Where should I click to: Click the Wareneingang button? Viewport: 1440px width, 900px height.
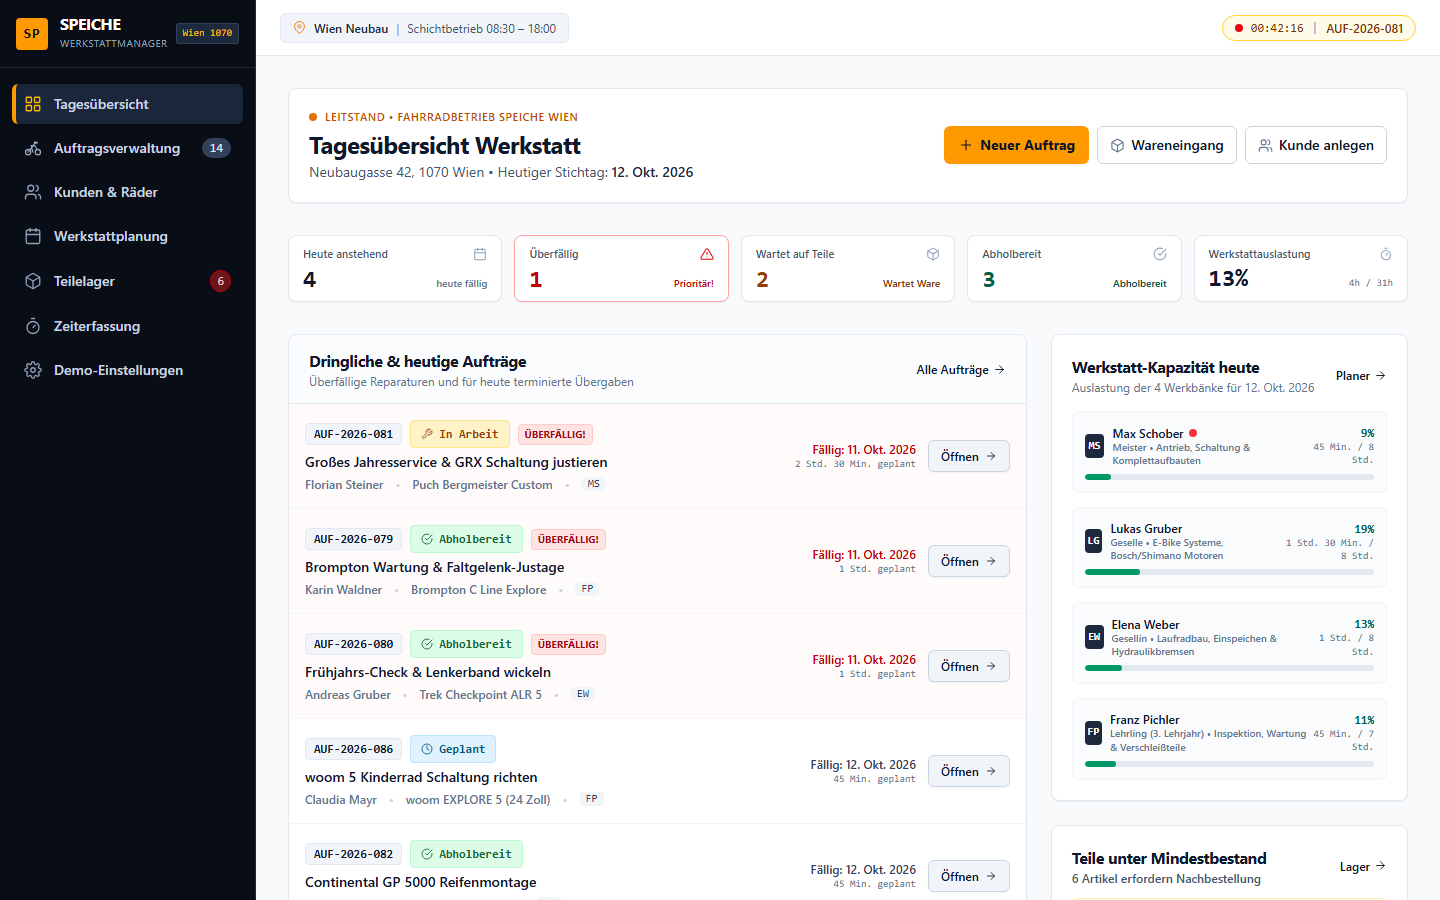[1167, 145]
